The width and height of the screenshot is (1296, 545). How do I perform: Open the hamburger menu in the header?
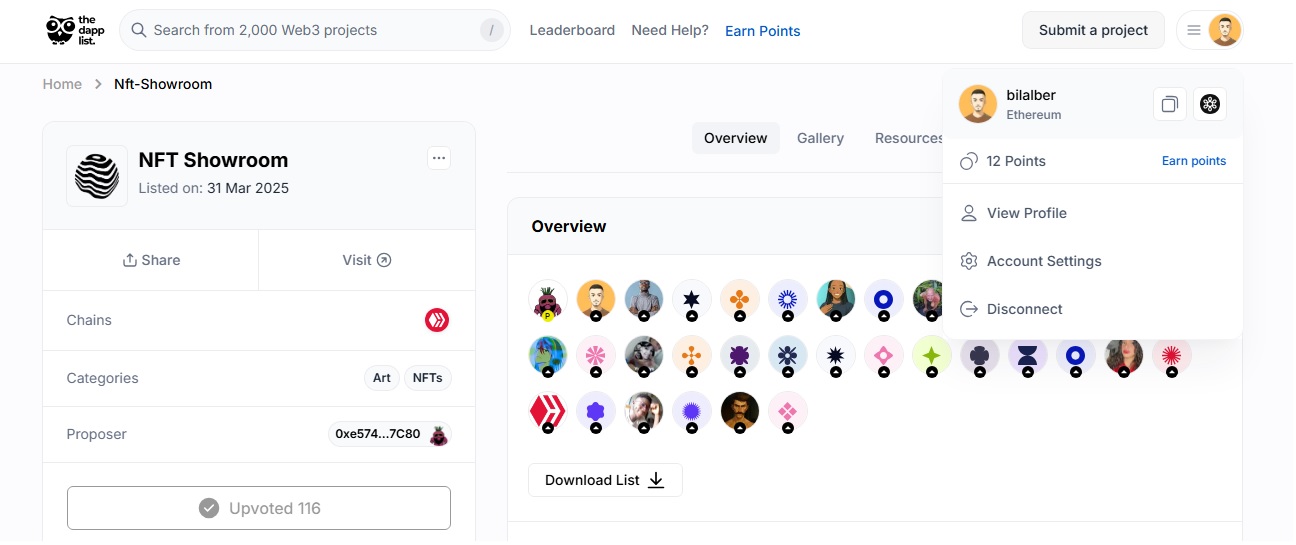(x=1193, y=30)
